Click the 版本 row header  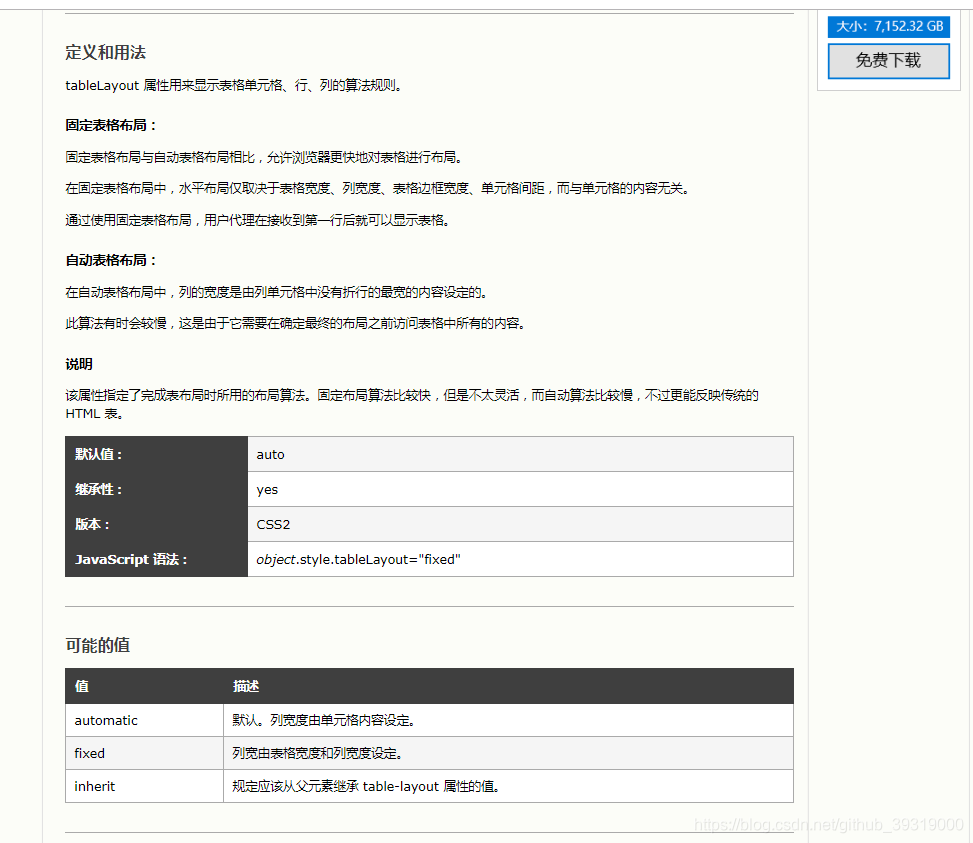[x=156, y=524]
